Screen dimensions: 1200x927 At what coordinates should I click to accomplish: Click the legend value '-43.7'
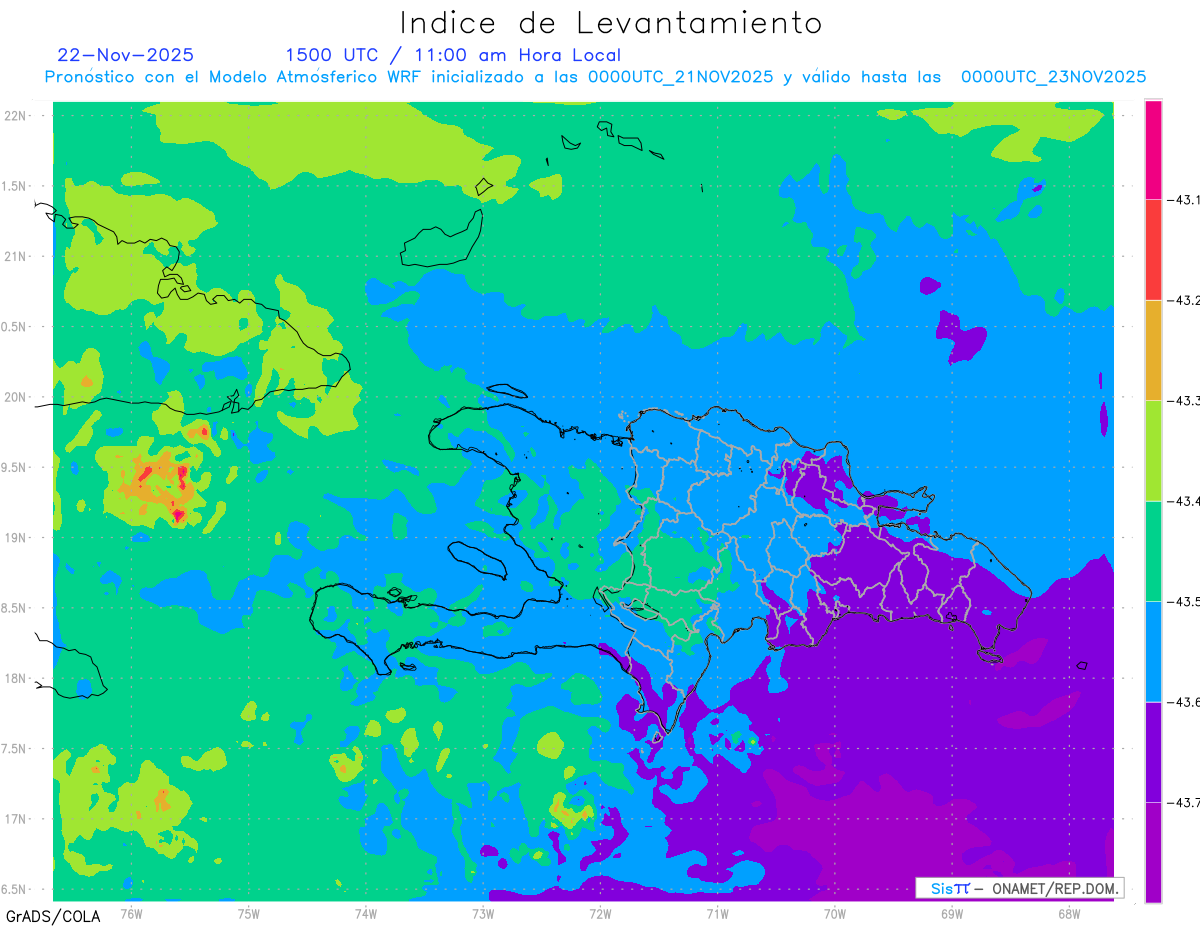(1183, 802)
